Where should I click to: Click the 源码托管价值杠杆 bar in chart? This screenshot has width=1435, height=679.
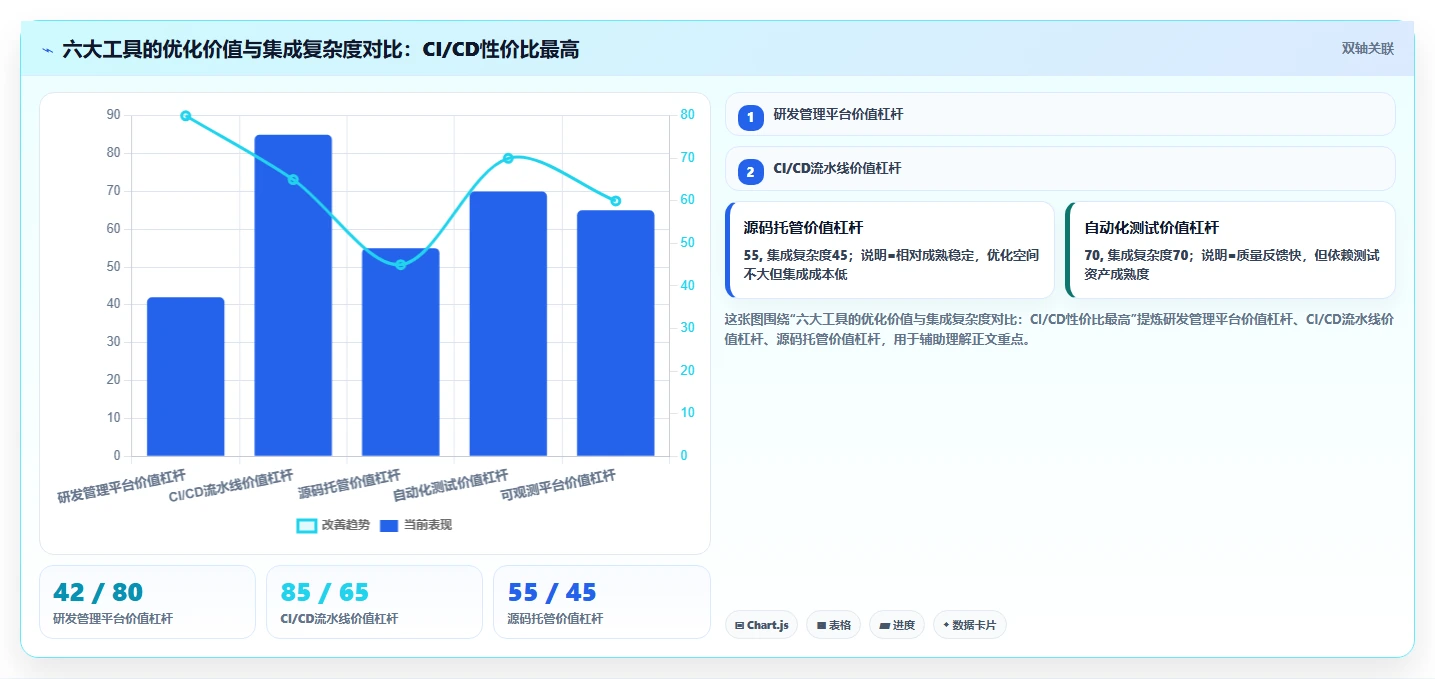401,352
